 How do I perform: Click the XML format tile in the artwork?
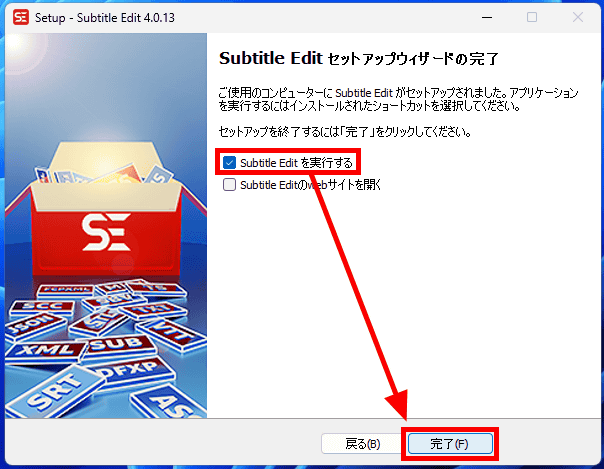click(46, 350)
